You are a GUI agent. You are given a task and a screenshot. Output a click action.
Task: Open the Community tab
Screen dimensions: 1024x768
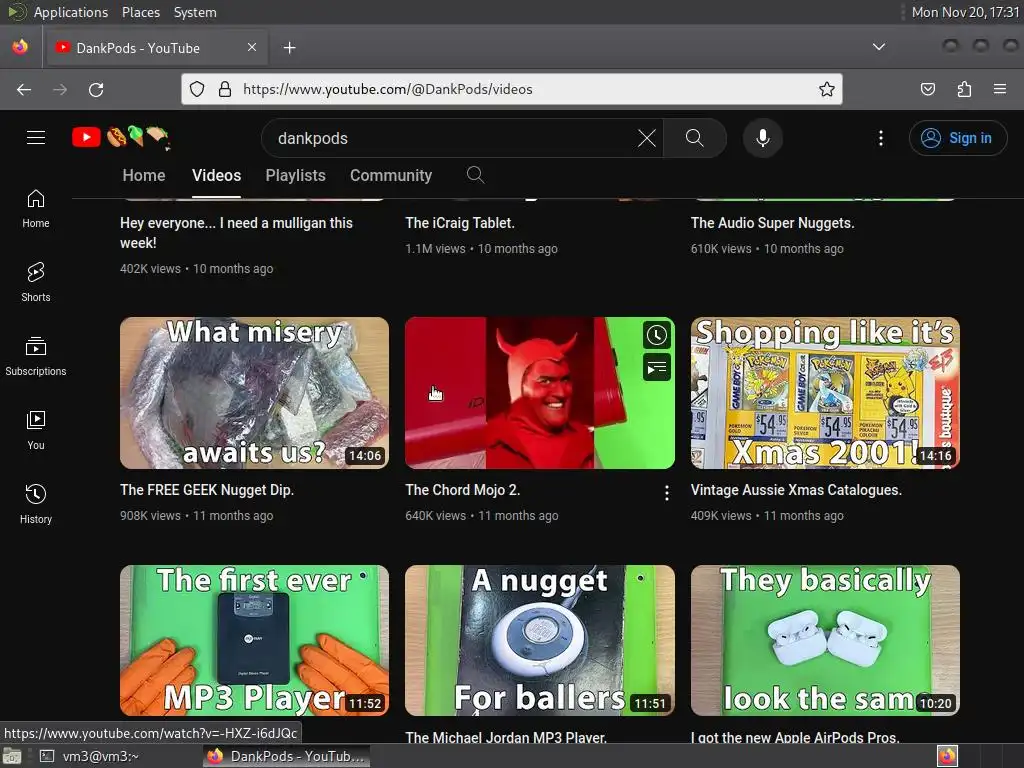tap(391, 175)
